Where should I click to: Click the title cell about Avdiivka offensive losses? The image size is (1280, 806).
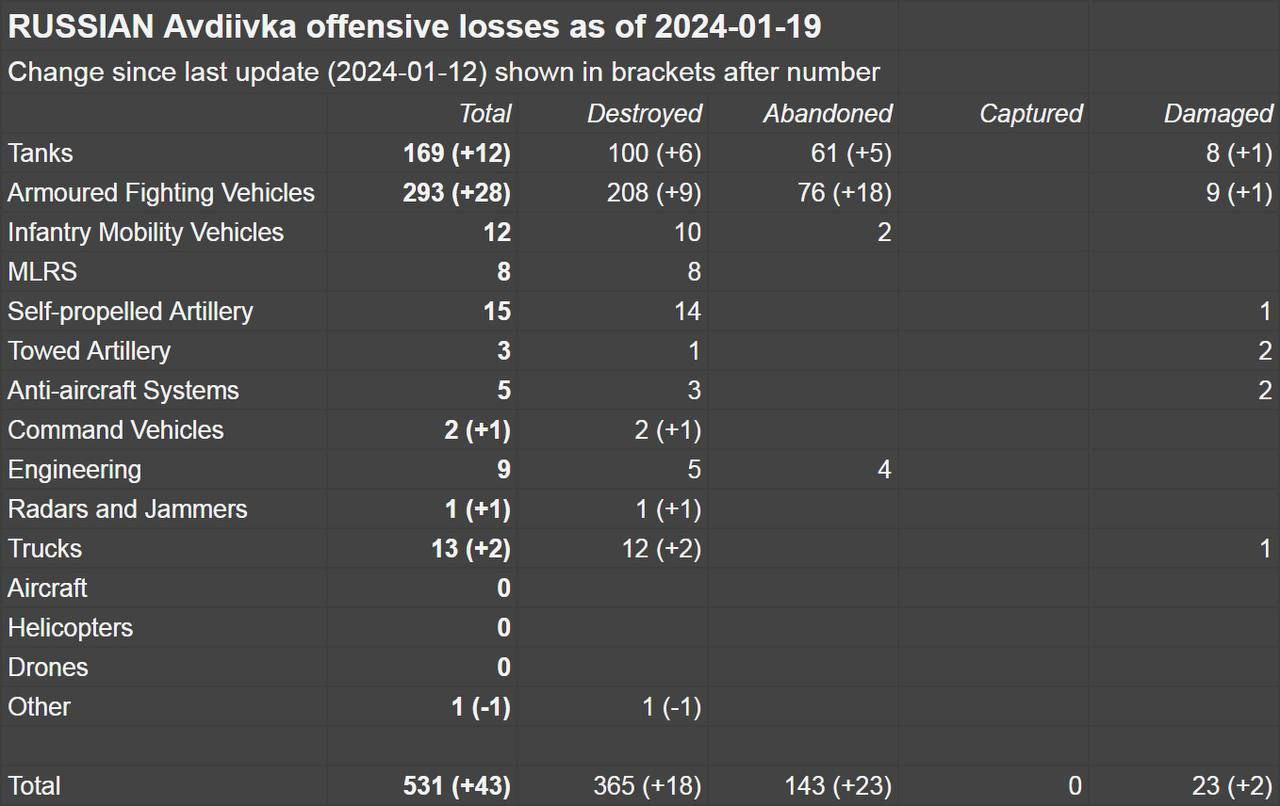[x=414, y=27]
